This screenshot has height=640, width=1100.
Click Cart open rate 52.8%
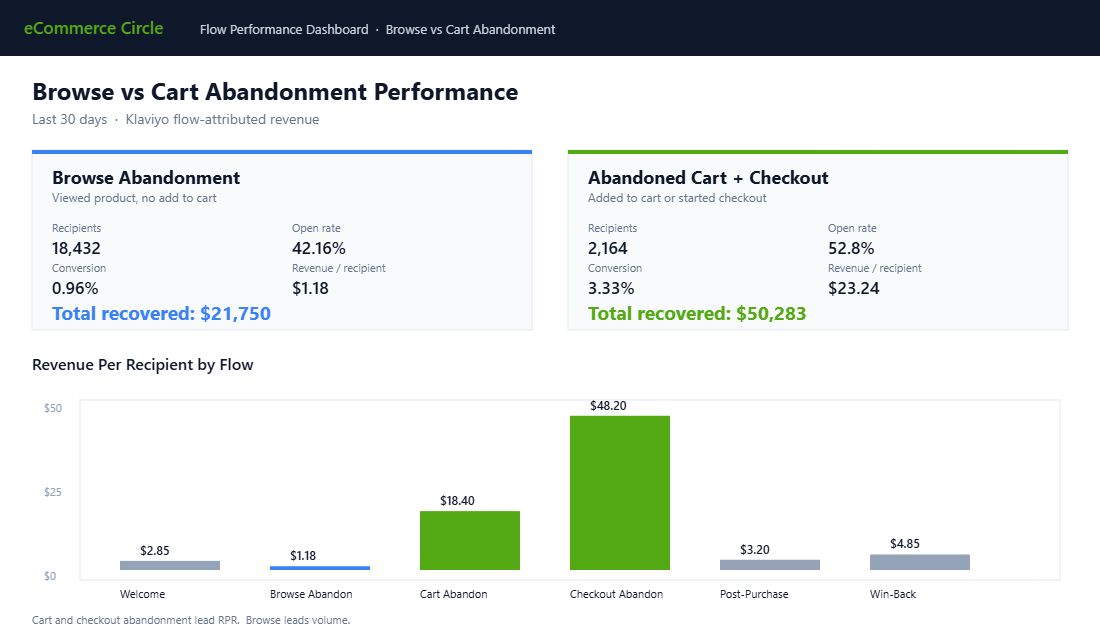[851, 248]
